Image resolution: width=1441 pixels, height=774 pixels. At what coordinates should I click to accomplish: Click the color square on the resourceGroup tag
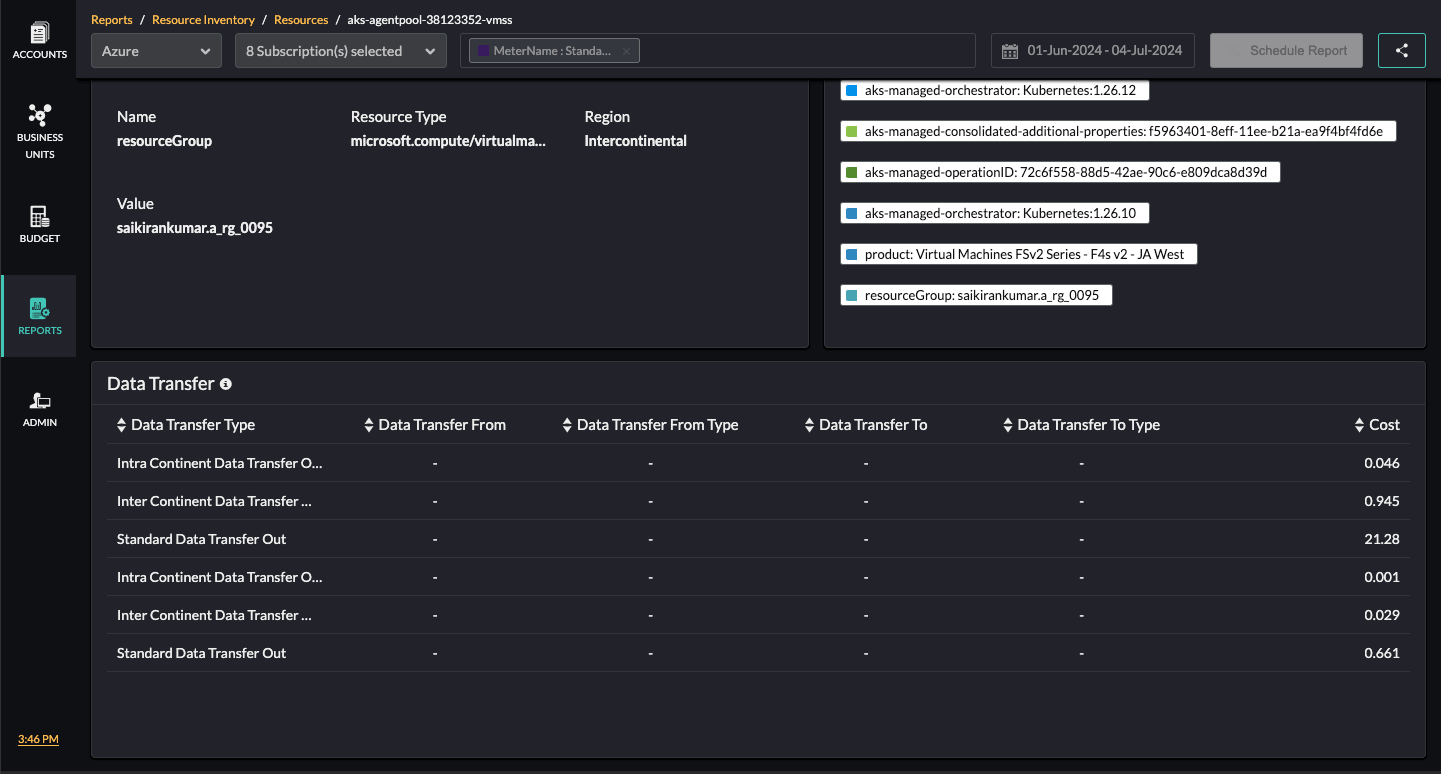(852, 294)
